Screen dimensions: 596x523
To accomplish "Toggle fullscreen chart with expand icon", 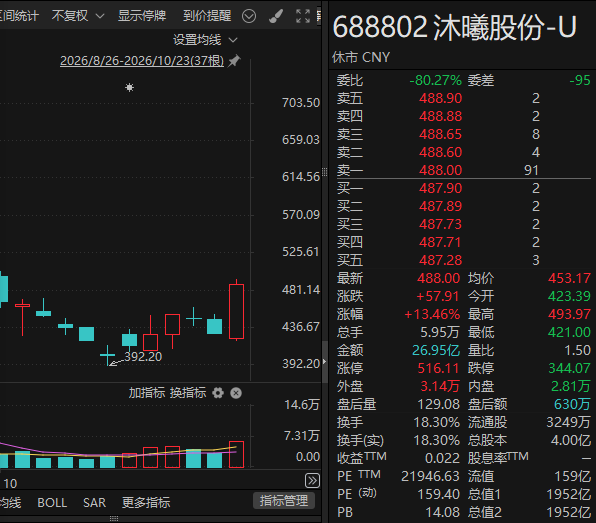I will point(303,16).
